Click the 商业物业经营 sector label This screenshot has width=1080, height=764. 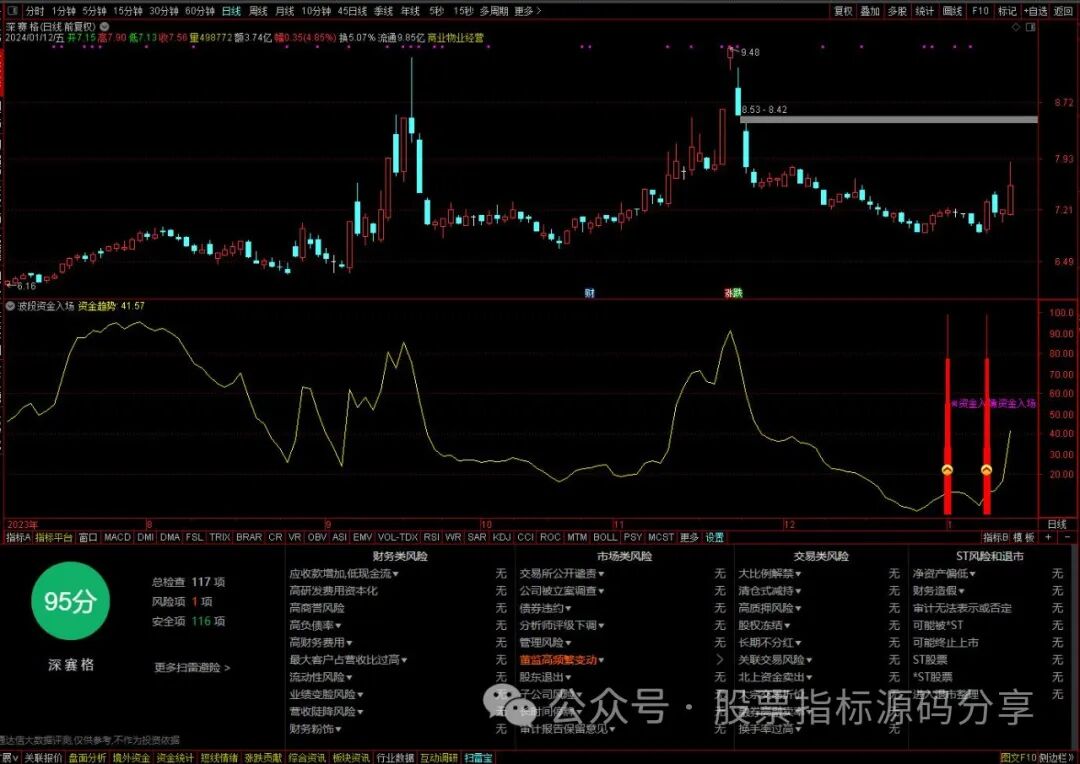click(456, 38)
